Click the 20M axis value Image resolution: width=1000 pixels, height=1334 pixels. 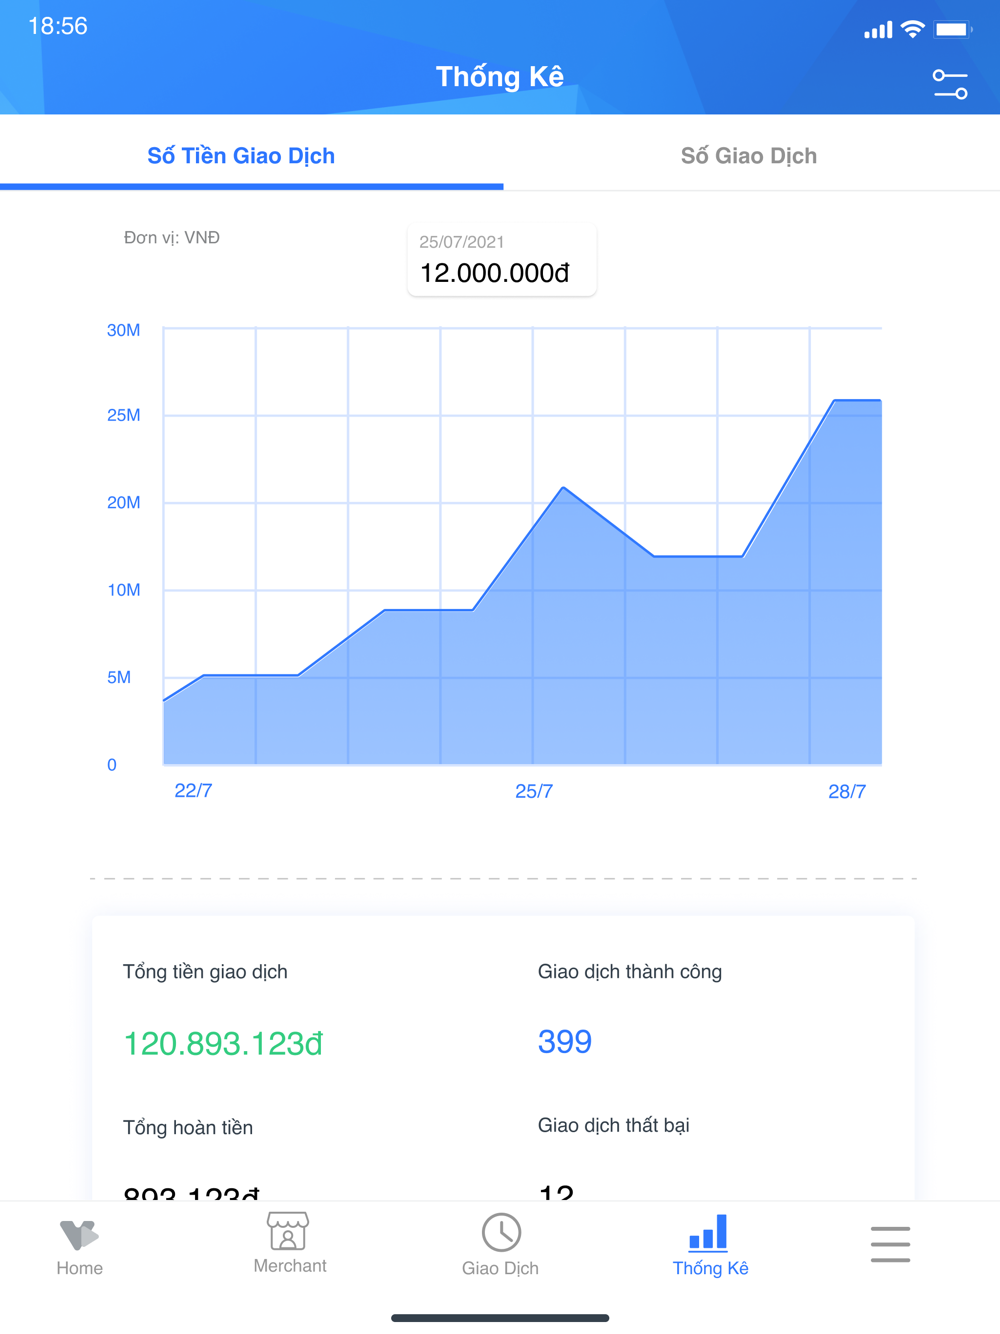click(123, 503)
